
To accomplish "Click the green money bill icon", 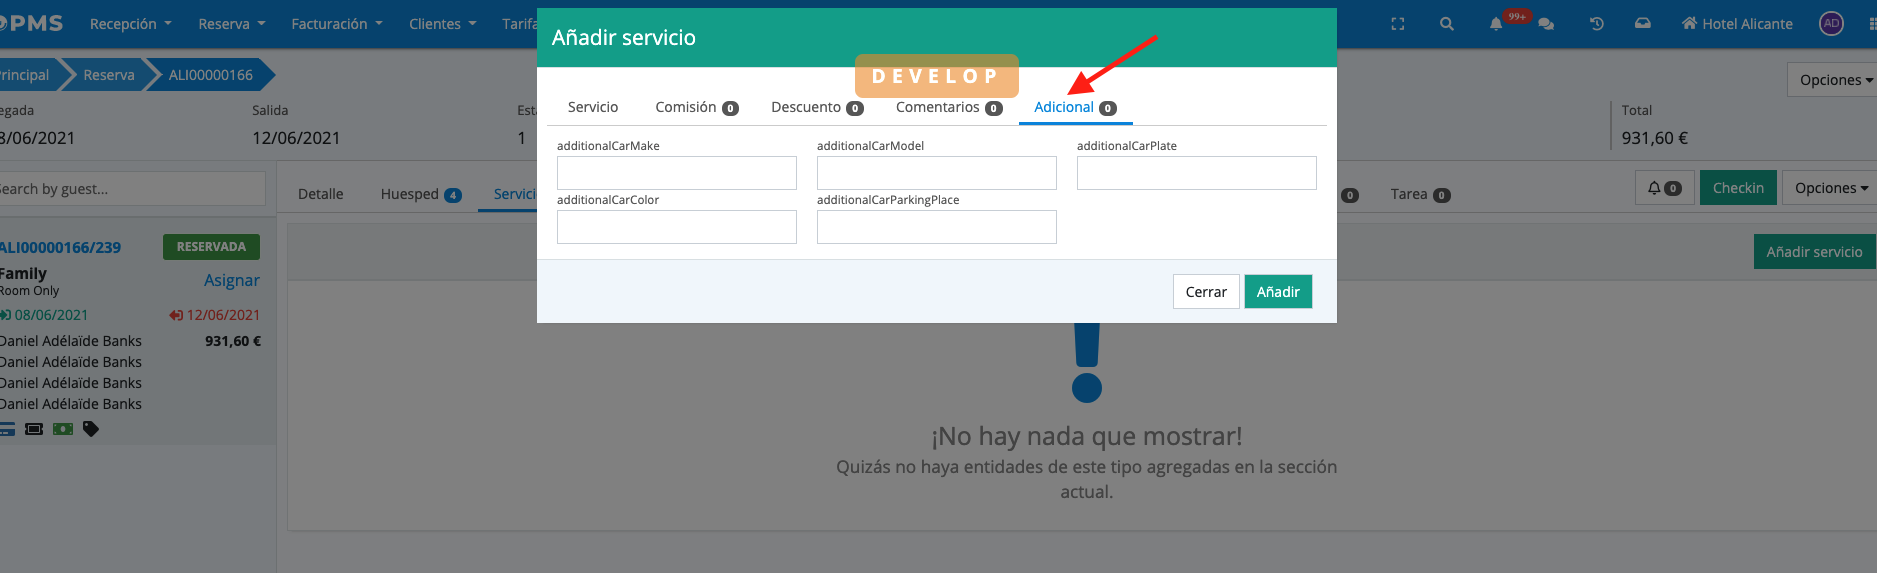I will pyautogui.click(x=63, y=429).
